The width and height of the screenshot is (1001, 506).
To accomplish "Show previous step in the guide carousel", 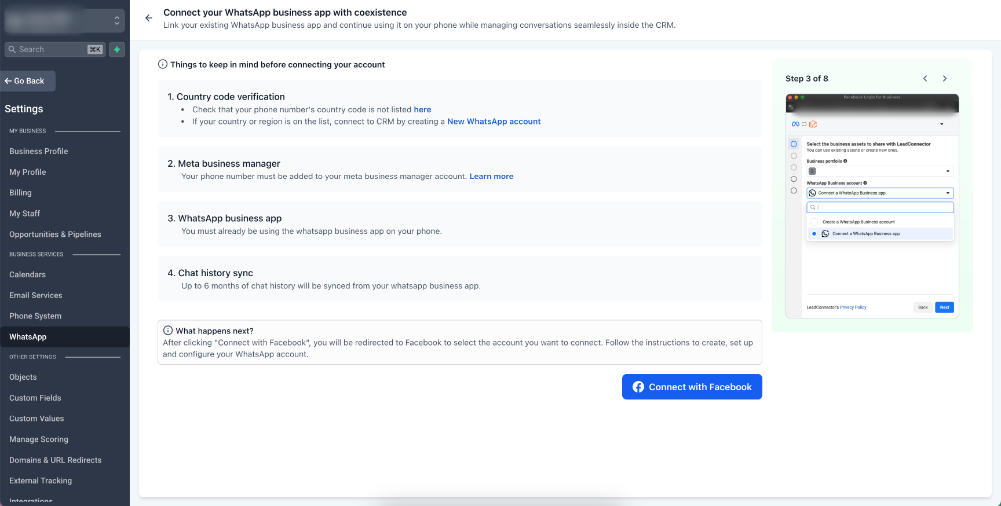I will 925,78.
